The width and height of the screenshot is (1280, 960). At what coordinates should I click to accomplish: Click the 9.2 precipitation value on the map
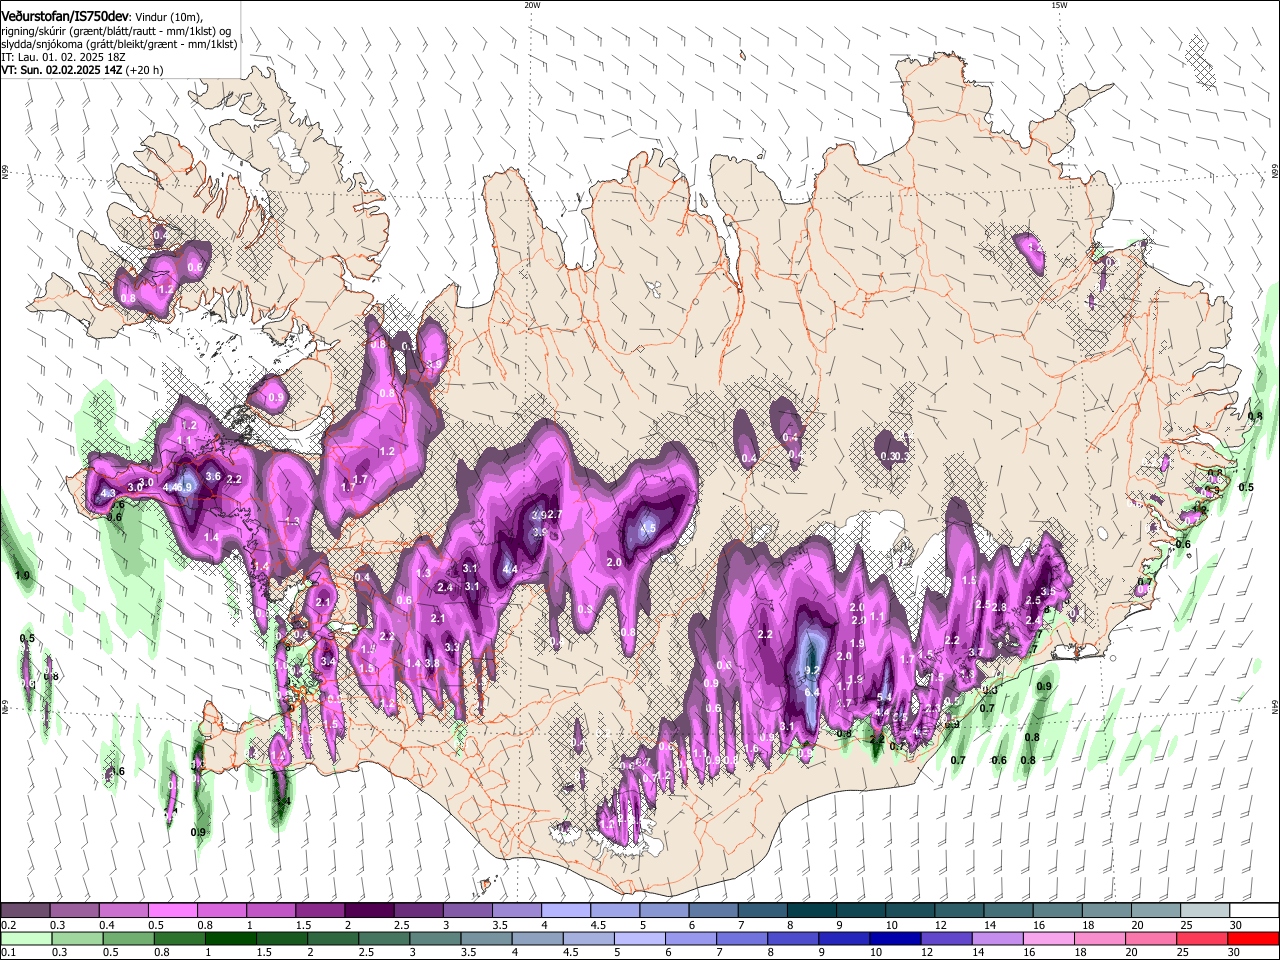tap(812, 671)
